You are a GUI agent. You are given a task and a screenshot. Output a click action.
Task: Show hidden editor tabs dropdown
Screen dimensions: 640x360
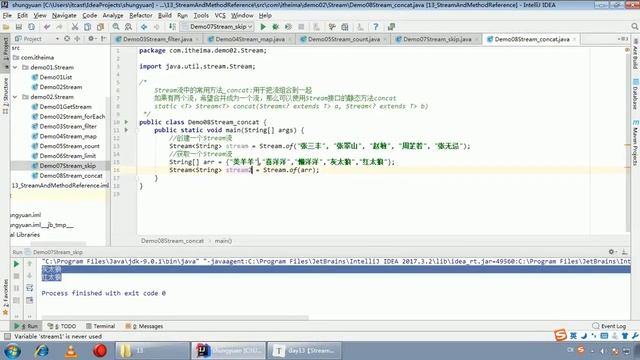623,39
